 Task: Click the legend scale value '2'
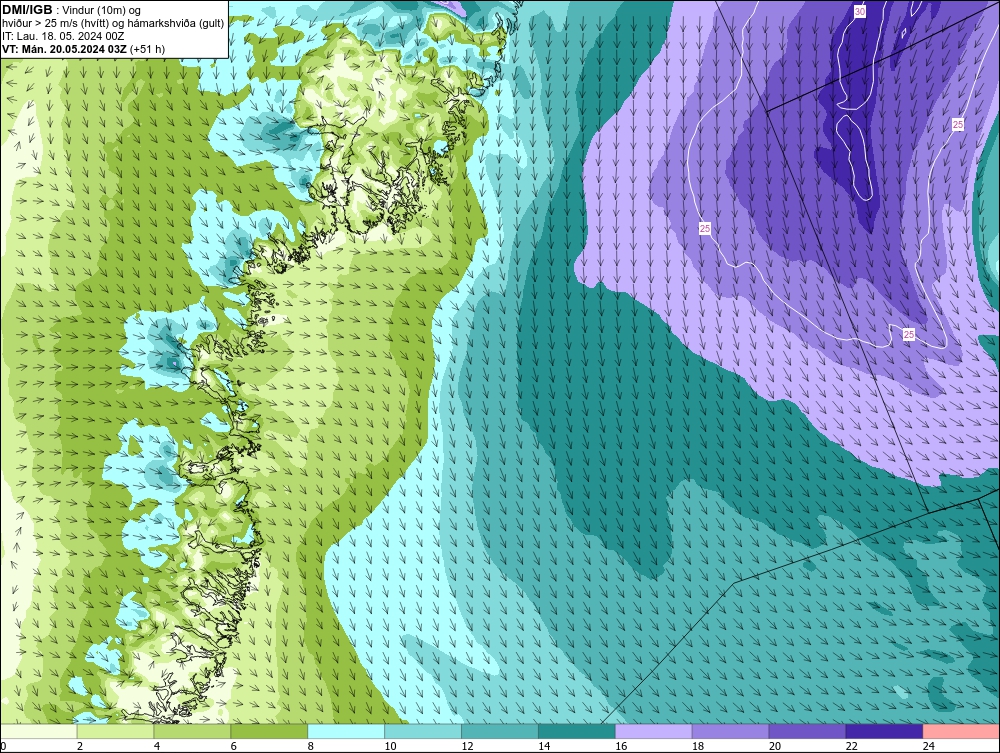point(80,746)
